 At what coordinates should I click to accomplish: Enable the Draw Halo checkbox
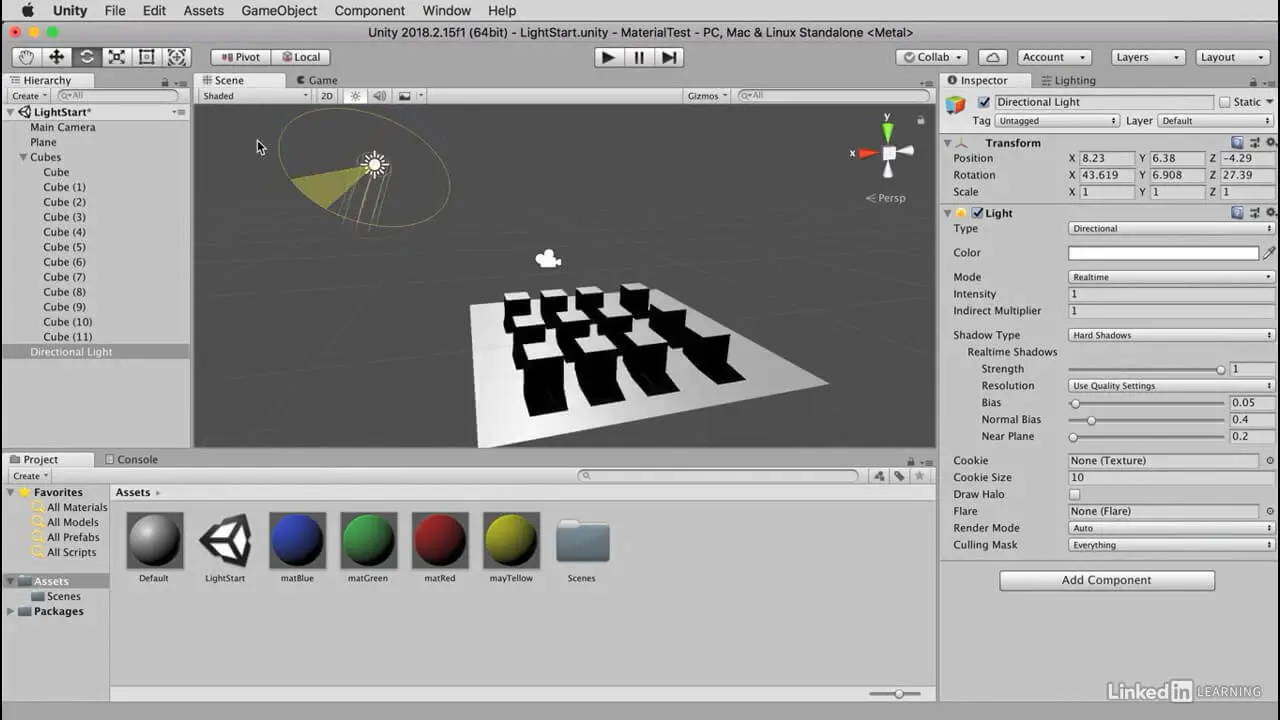click(x=1075, y=494)
